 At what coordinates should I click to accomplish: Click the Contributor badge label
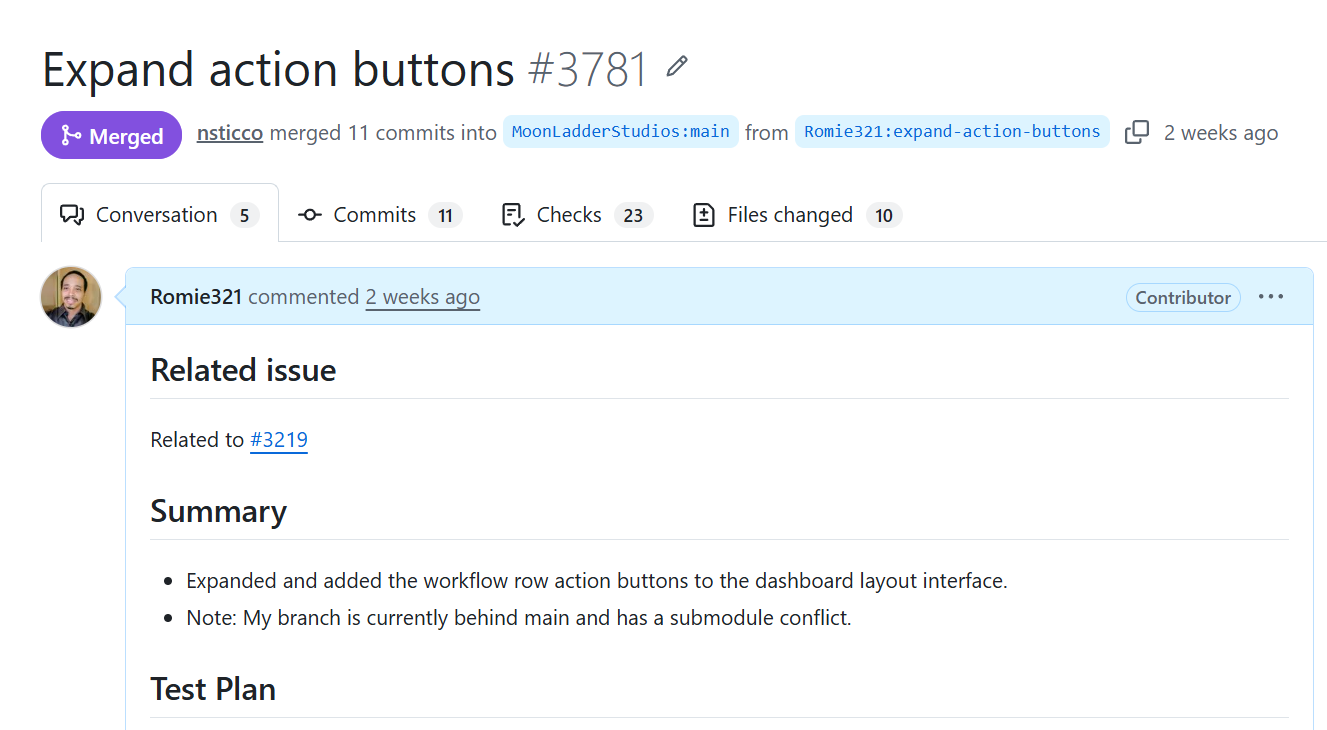[x=1183, y=297]
